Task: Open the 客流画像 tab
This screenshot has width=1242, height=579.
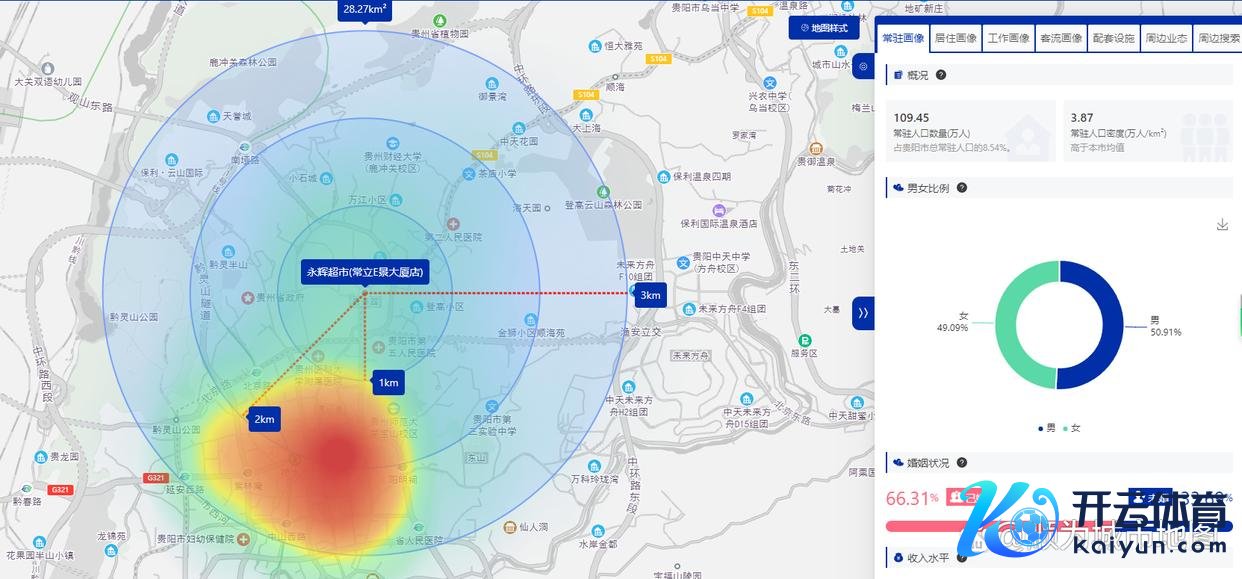Action: point(1061,38)
